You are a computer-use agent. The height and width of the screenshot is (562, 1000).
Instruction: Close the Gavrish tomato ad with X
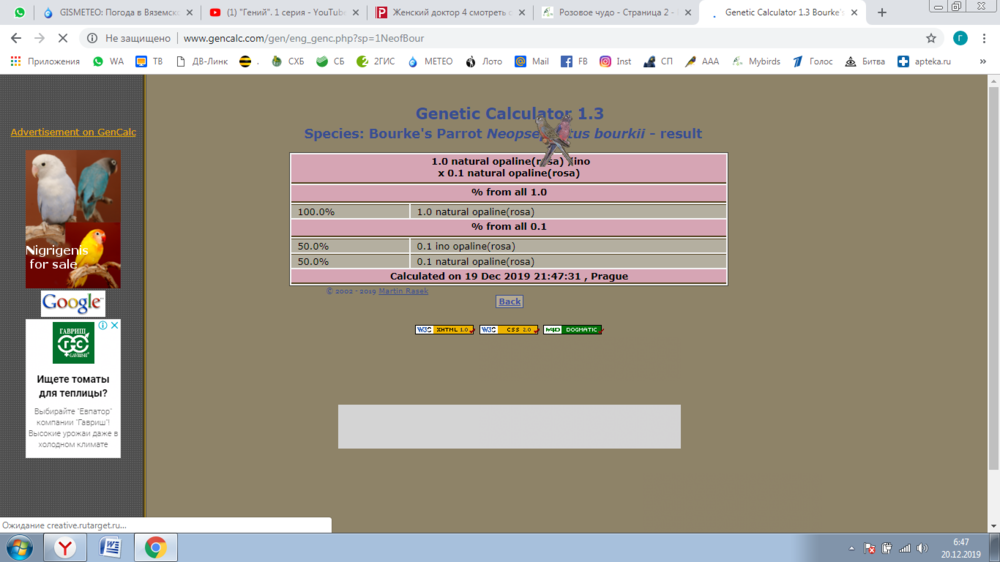coord(115,325)
